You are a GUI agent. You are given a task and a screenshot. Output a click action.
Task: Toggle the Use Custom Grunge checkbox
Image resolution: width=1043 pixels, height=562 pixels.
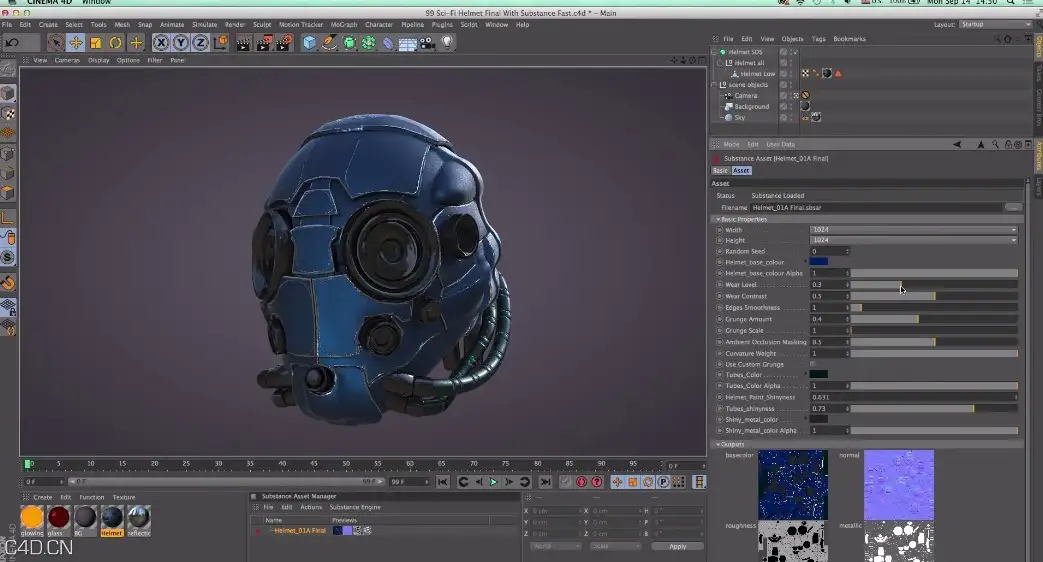tap(813, 364)
